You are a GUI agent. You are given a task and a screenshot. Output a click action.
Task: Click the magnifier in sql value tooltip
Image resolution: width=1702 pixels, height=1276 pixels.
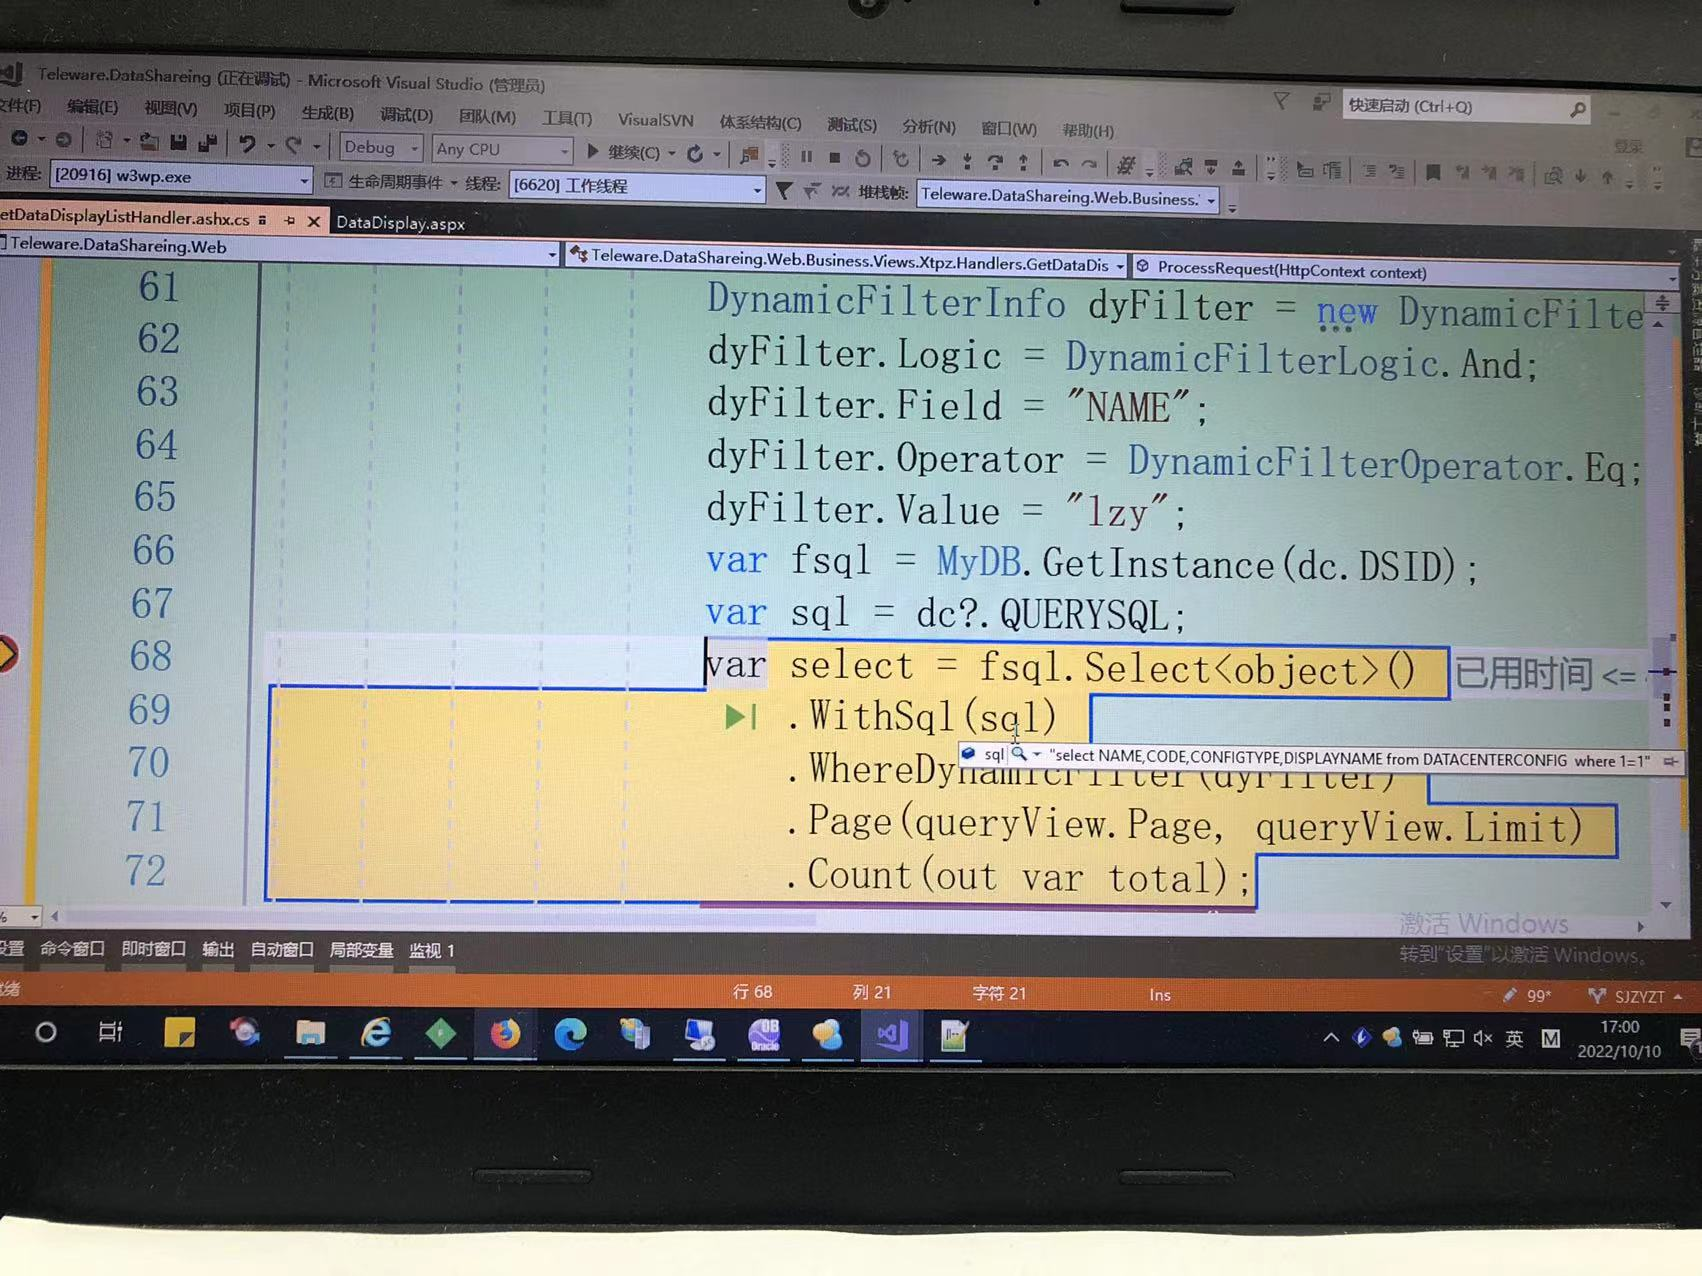coord(1019,753)
